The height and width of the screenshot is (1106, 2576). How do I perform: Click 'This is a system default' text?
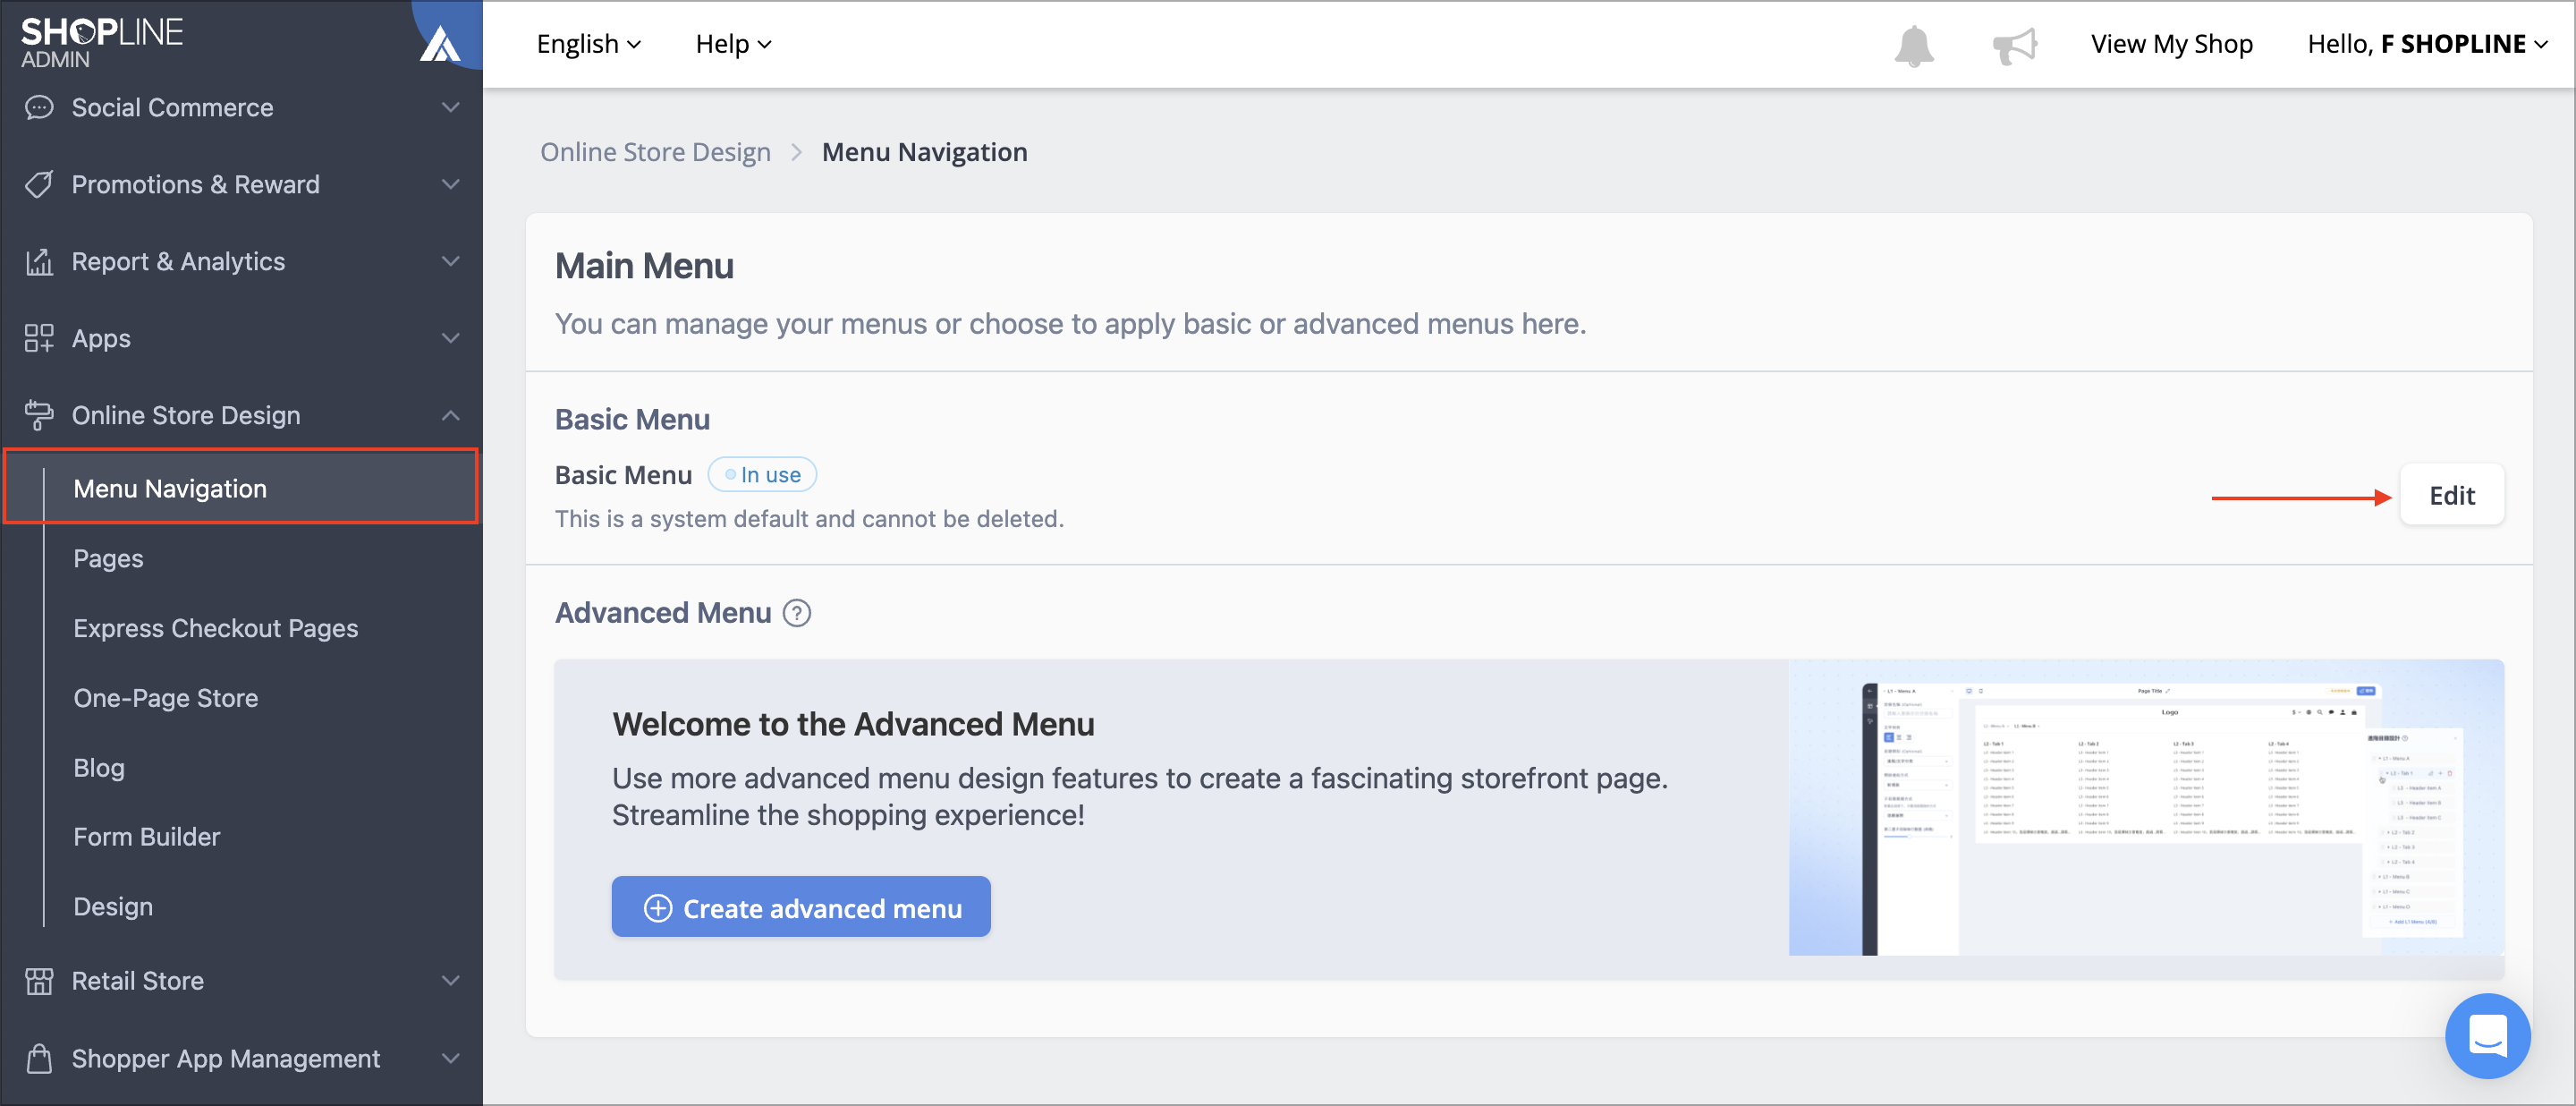tap(809, 519)
